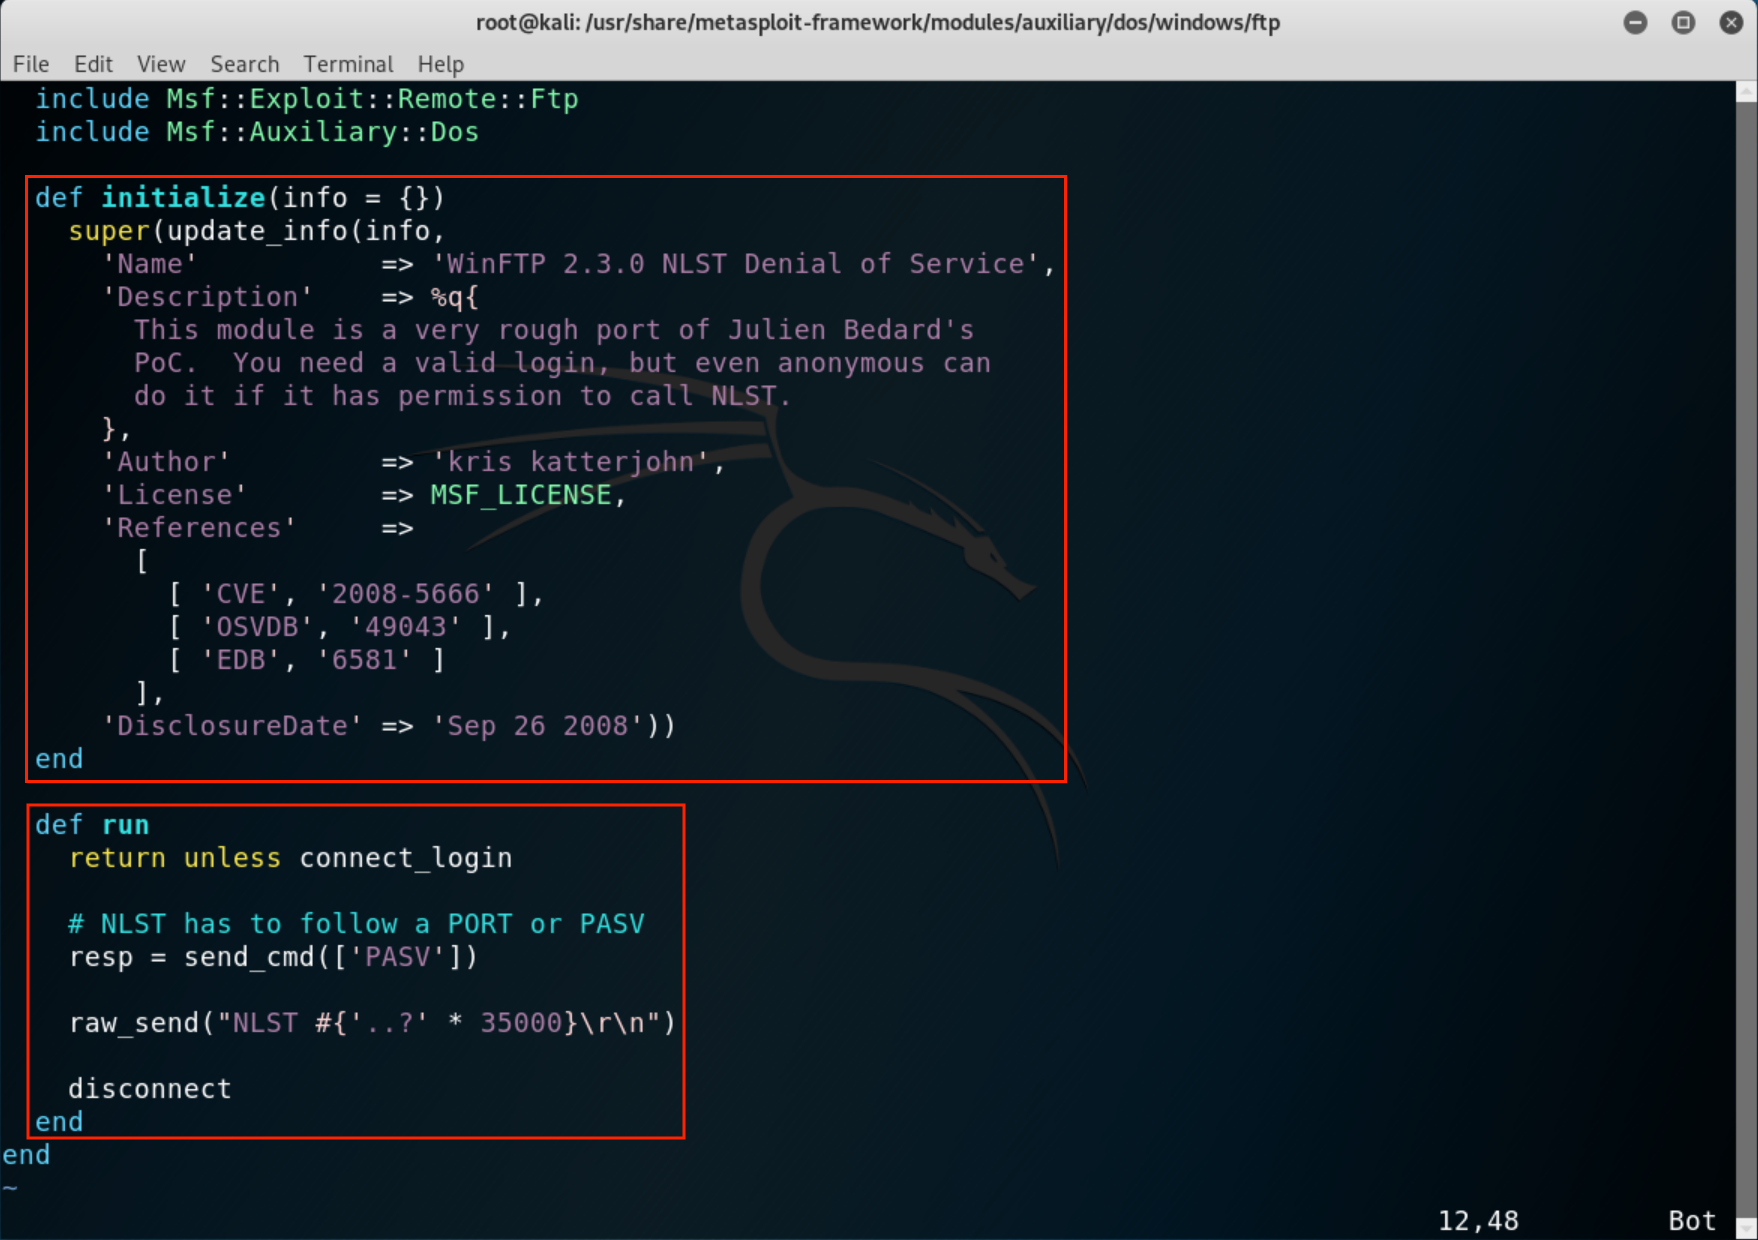Click on 'Julien Bedard's' in description
Screen dimensions: 1758x1240
(x=851, y=330)
